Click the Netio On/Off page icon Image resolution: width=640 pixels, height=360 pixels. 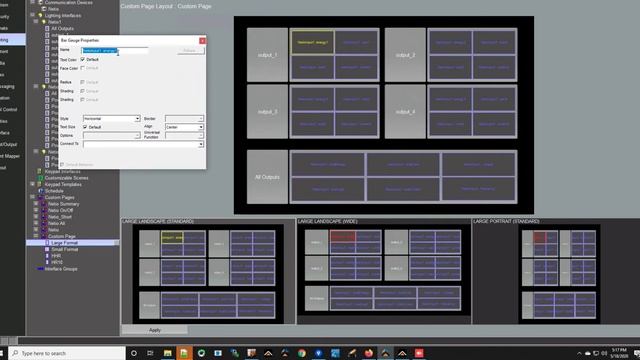coord(44,211)
